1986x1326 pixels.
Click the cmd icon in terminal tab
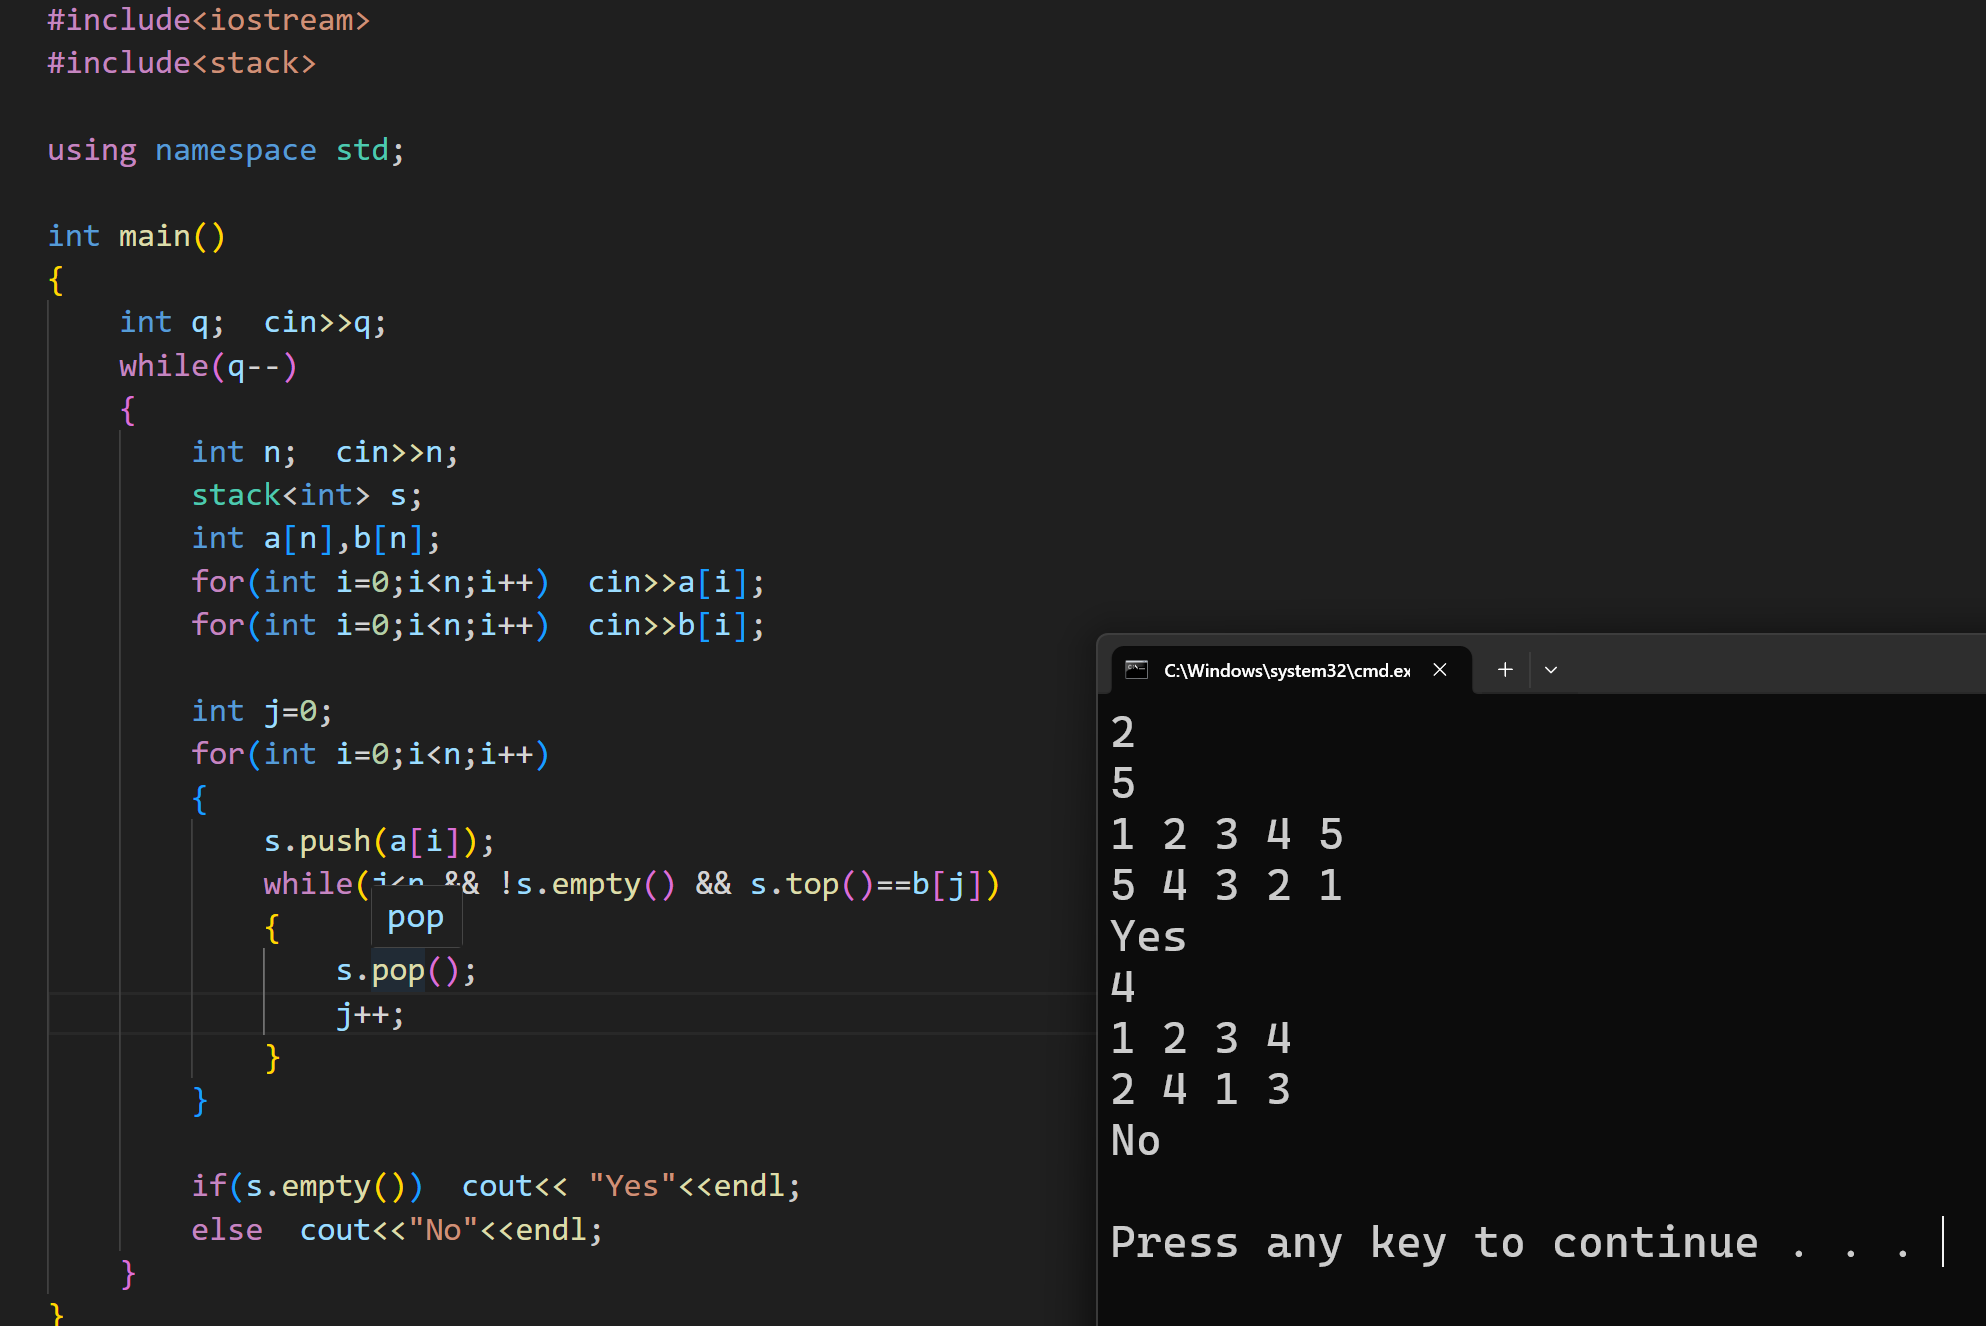(1136, 670)
